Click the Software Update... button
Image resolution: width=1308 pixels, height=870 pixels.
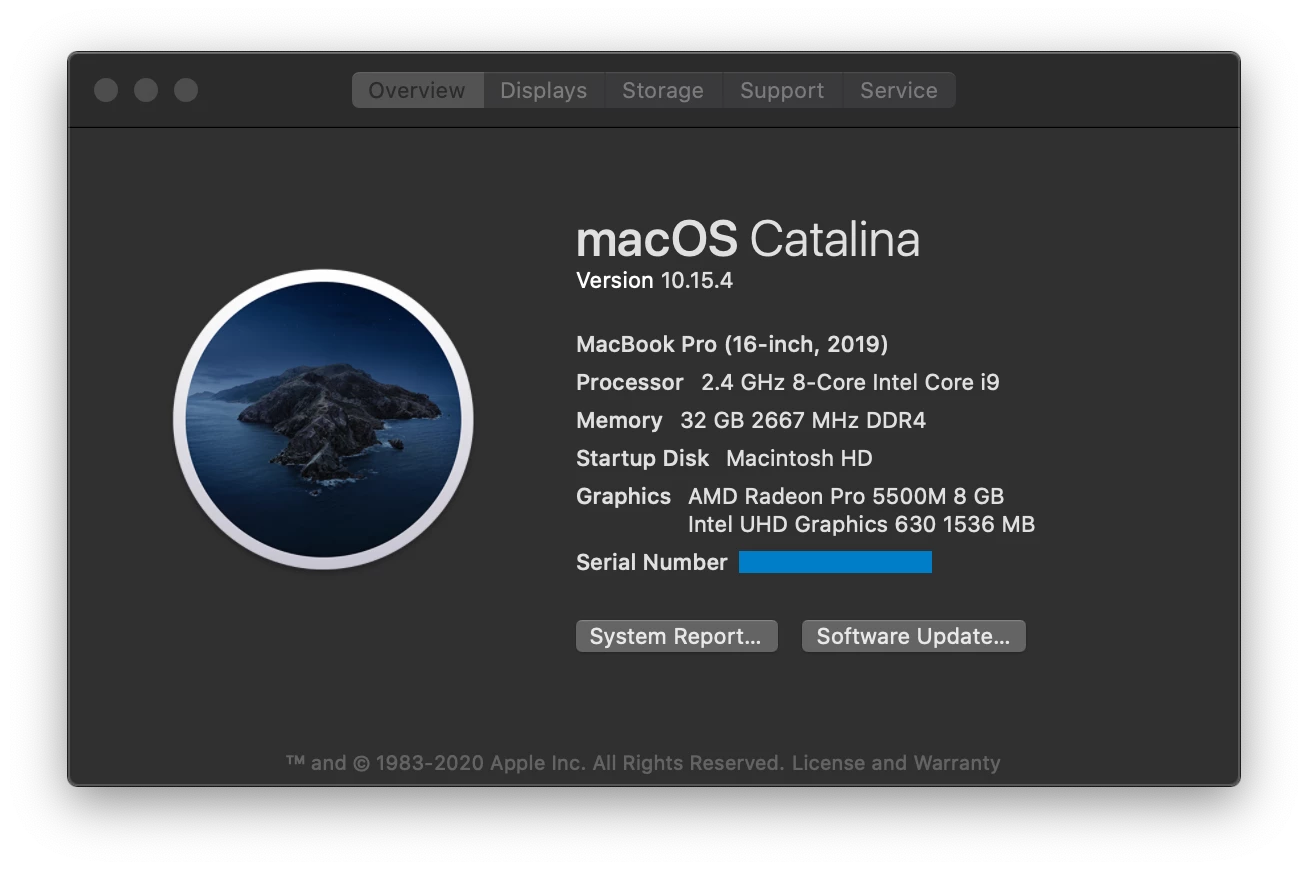pos(913,636)
